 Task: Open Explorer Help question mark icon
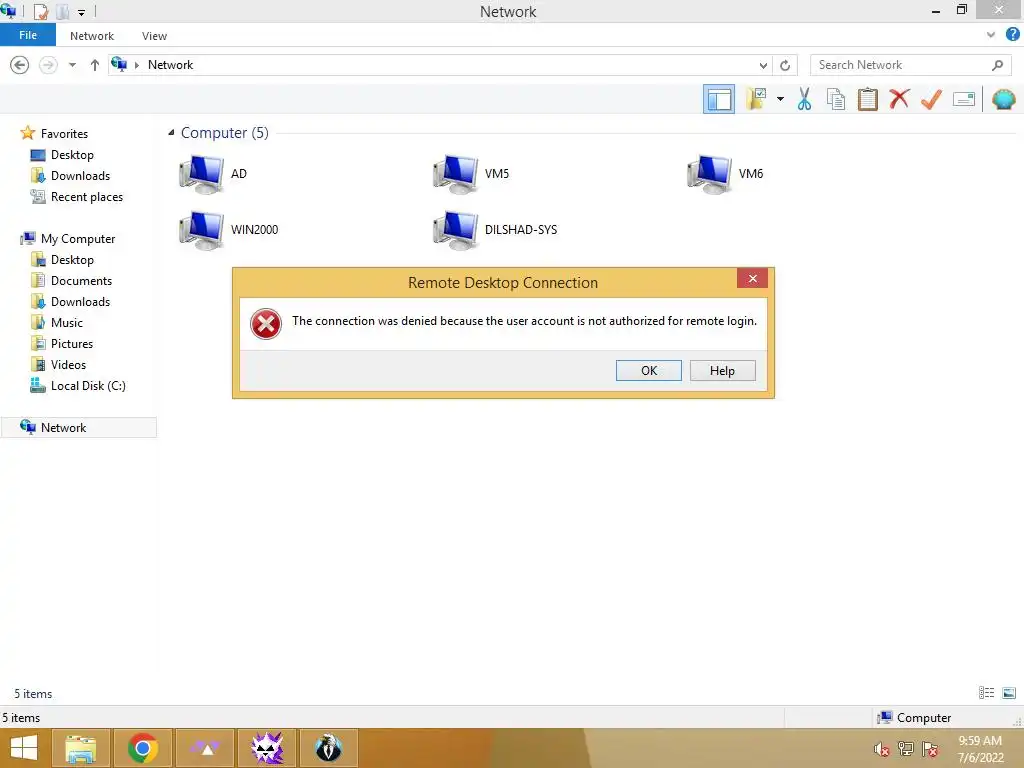coord(1012,35)
